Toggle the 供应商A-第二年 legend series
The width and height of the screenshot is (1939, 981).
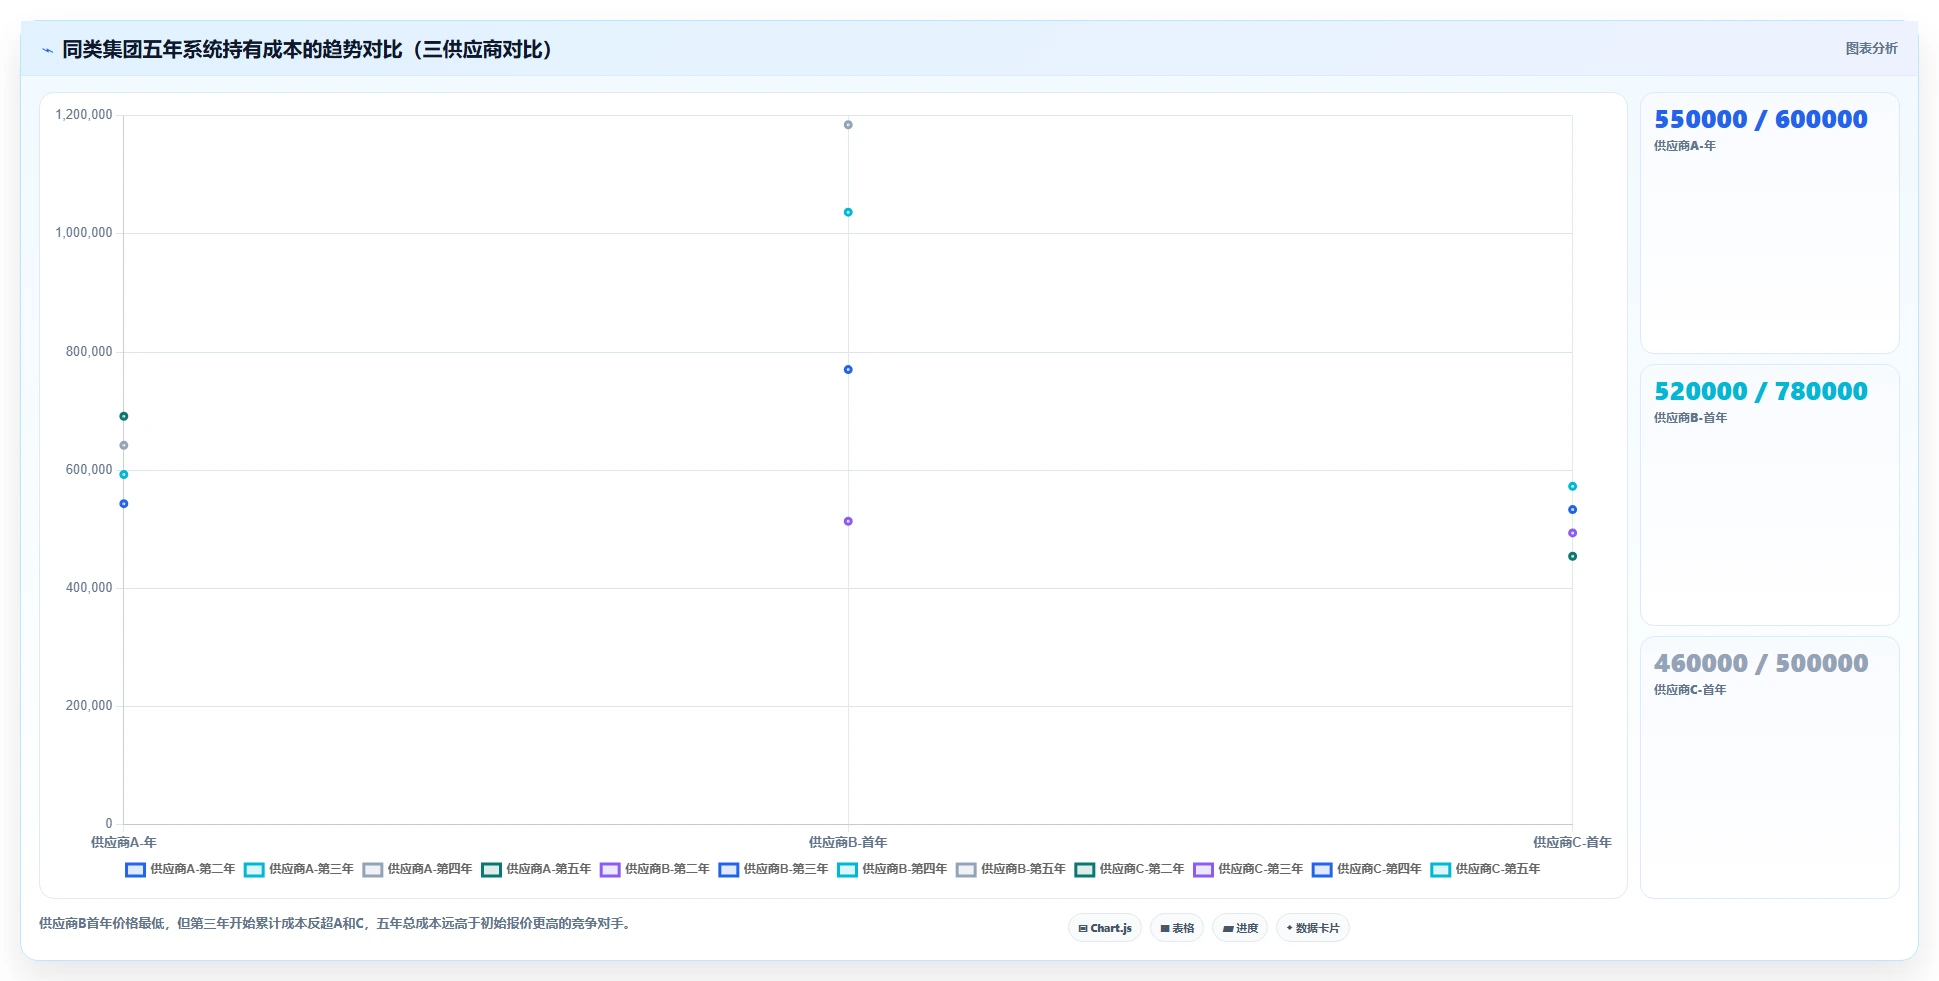click(180, 869)
